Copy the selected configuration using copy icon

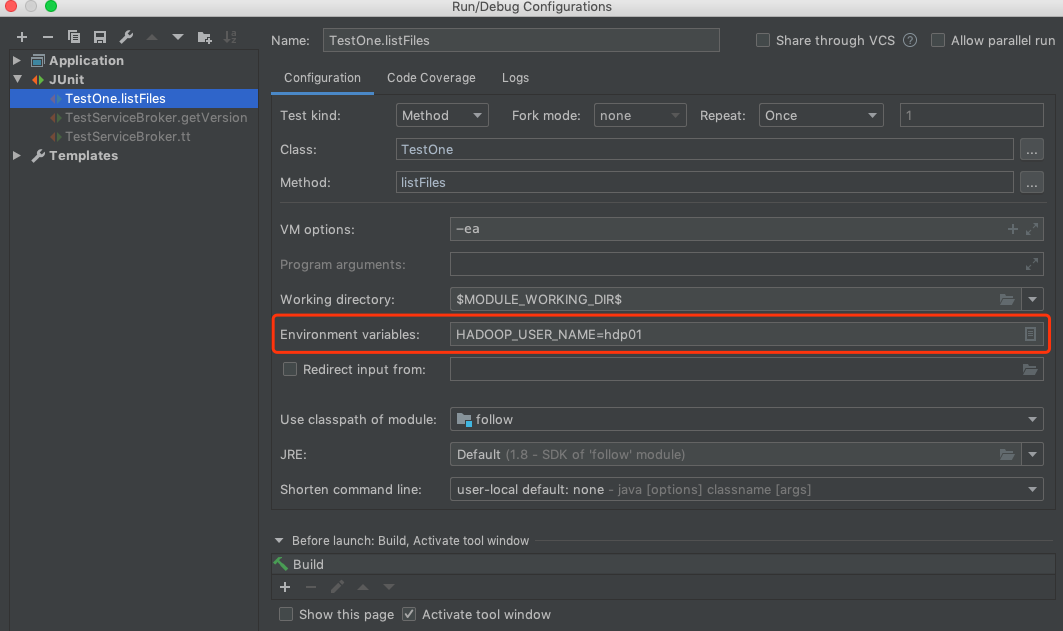72,36
